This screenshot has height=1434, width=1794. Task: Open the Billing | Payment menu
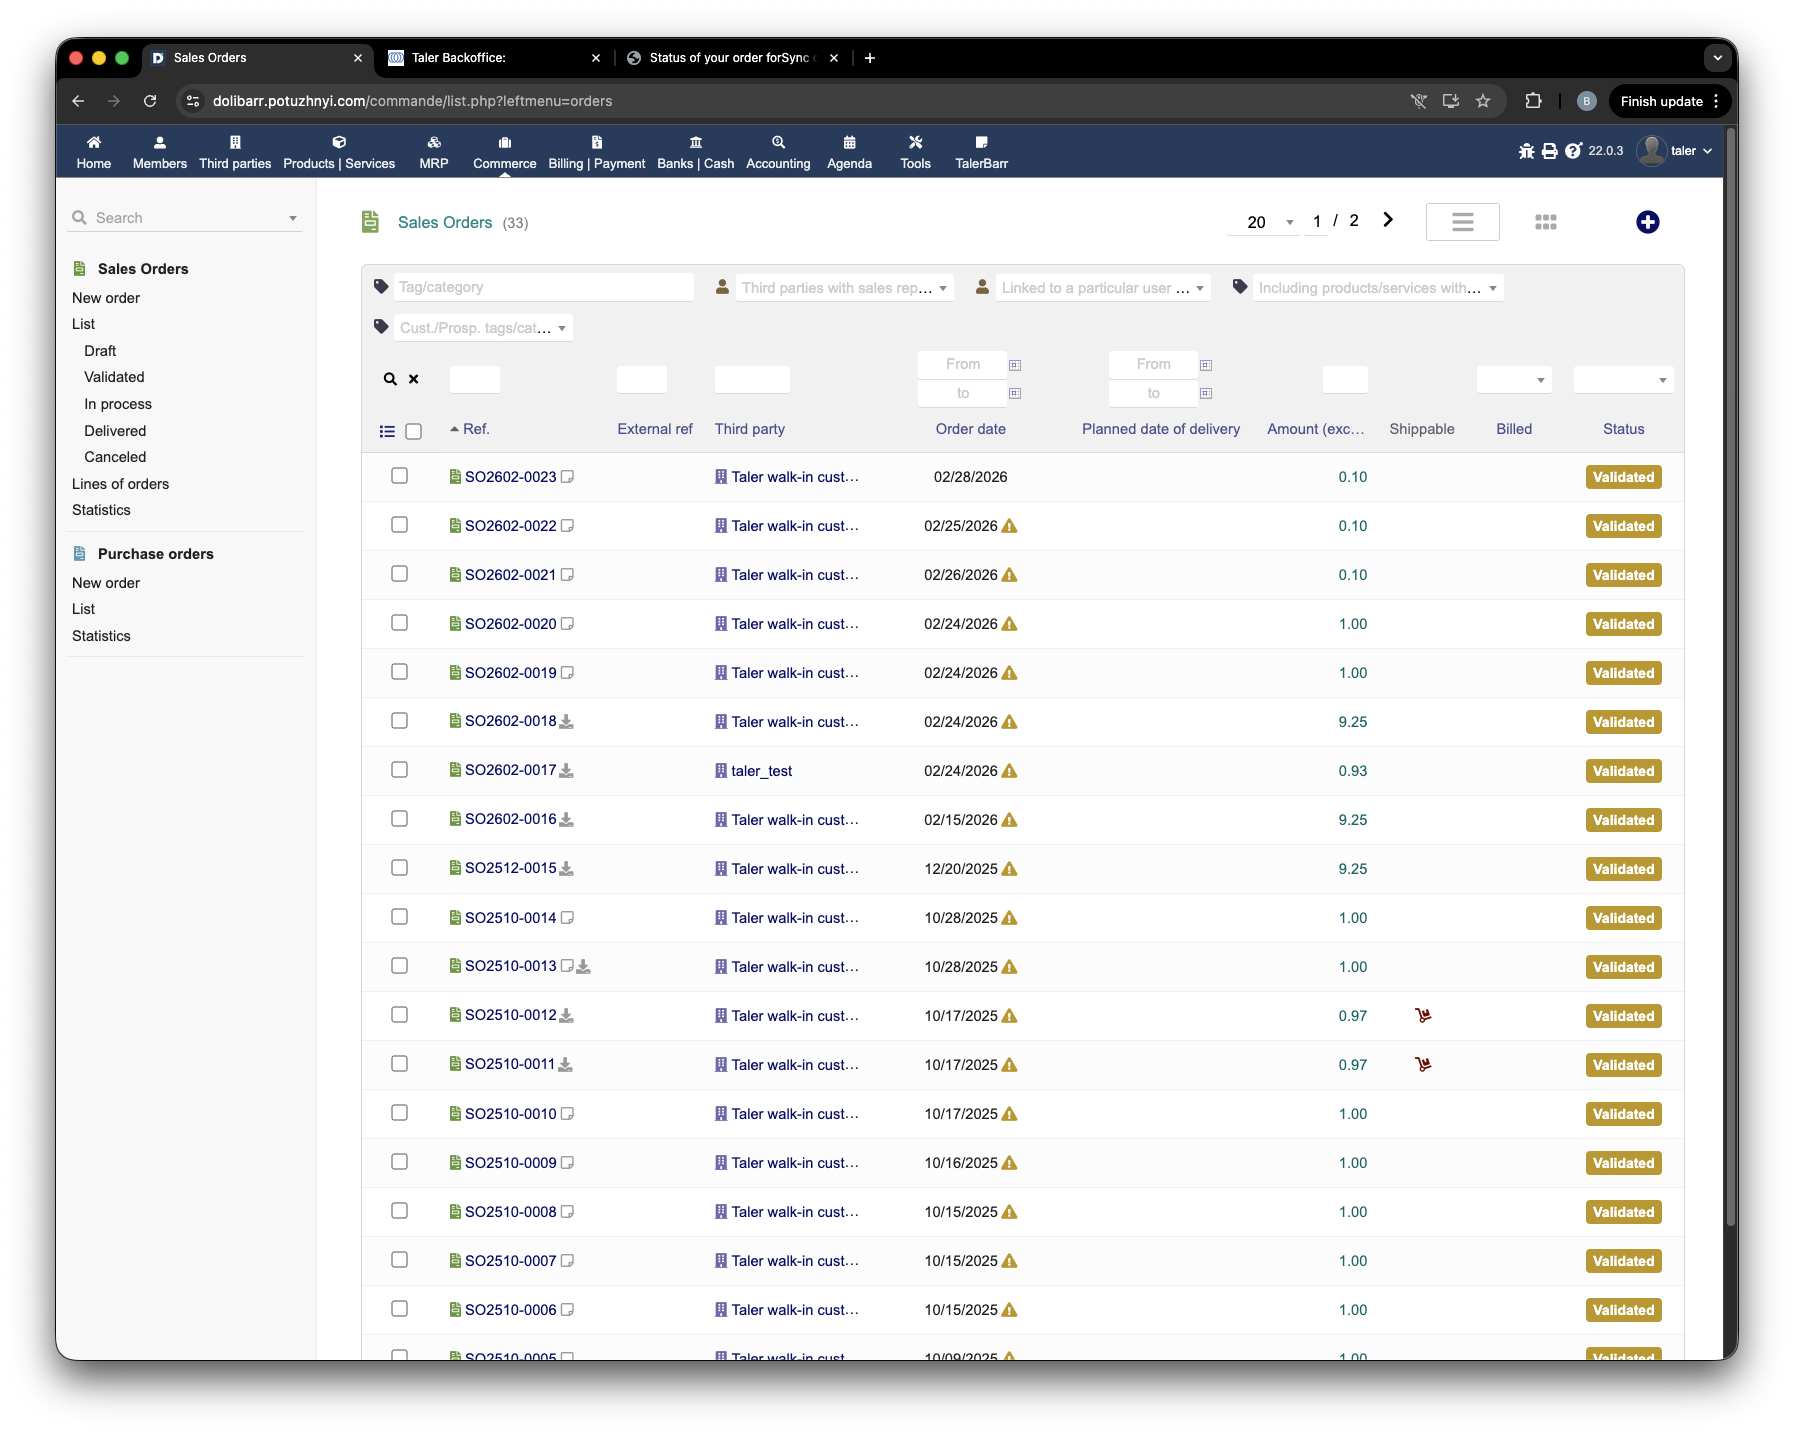(x=596, y=152)
